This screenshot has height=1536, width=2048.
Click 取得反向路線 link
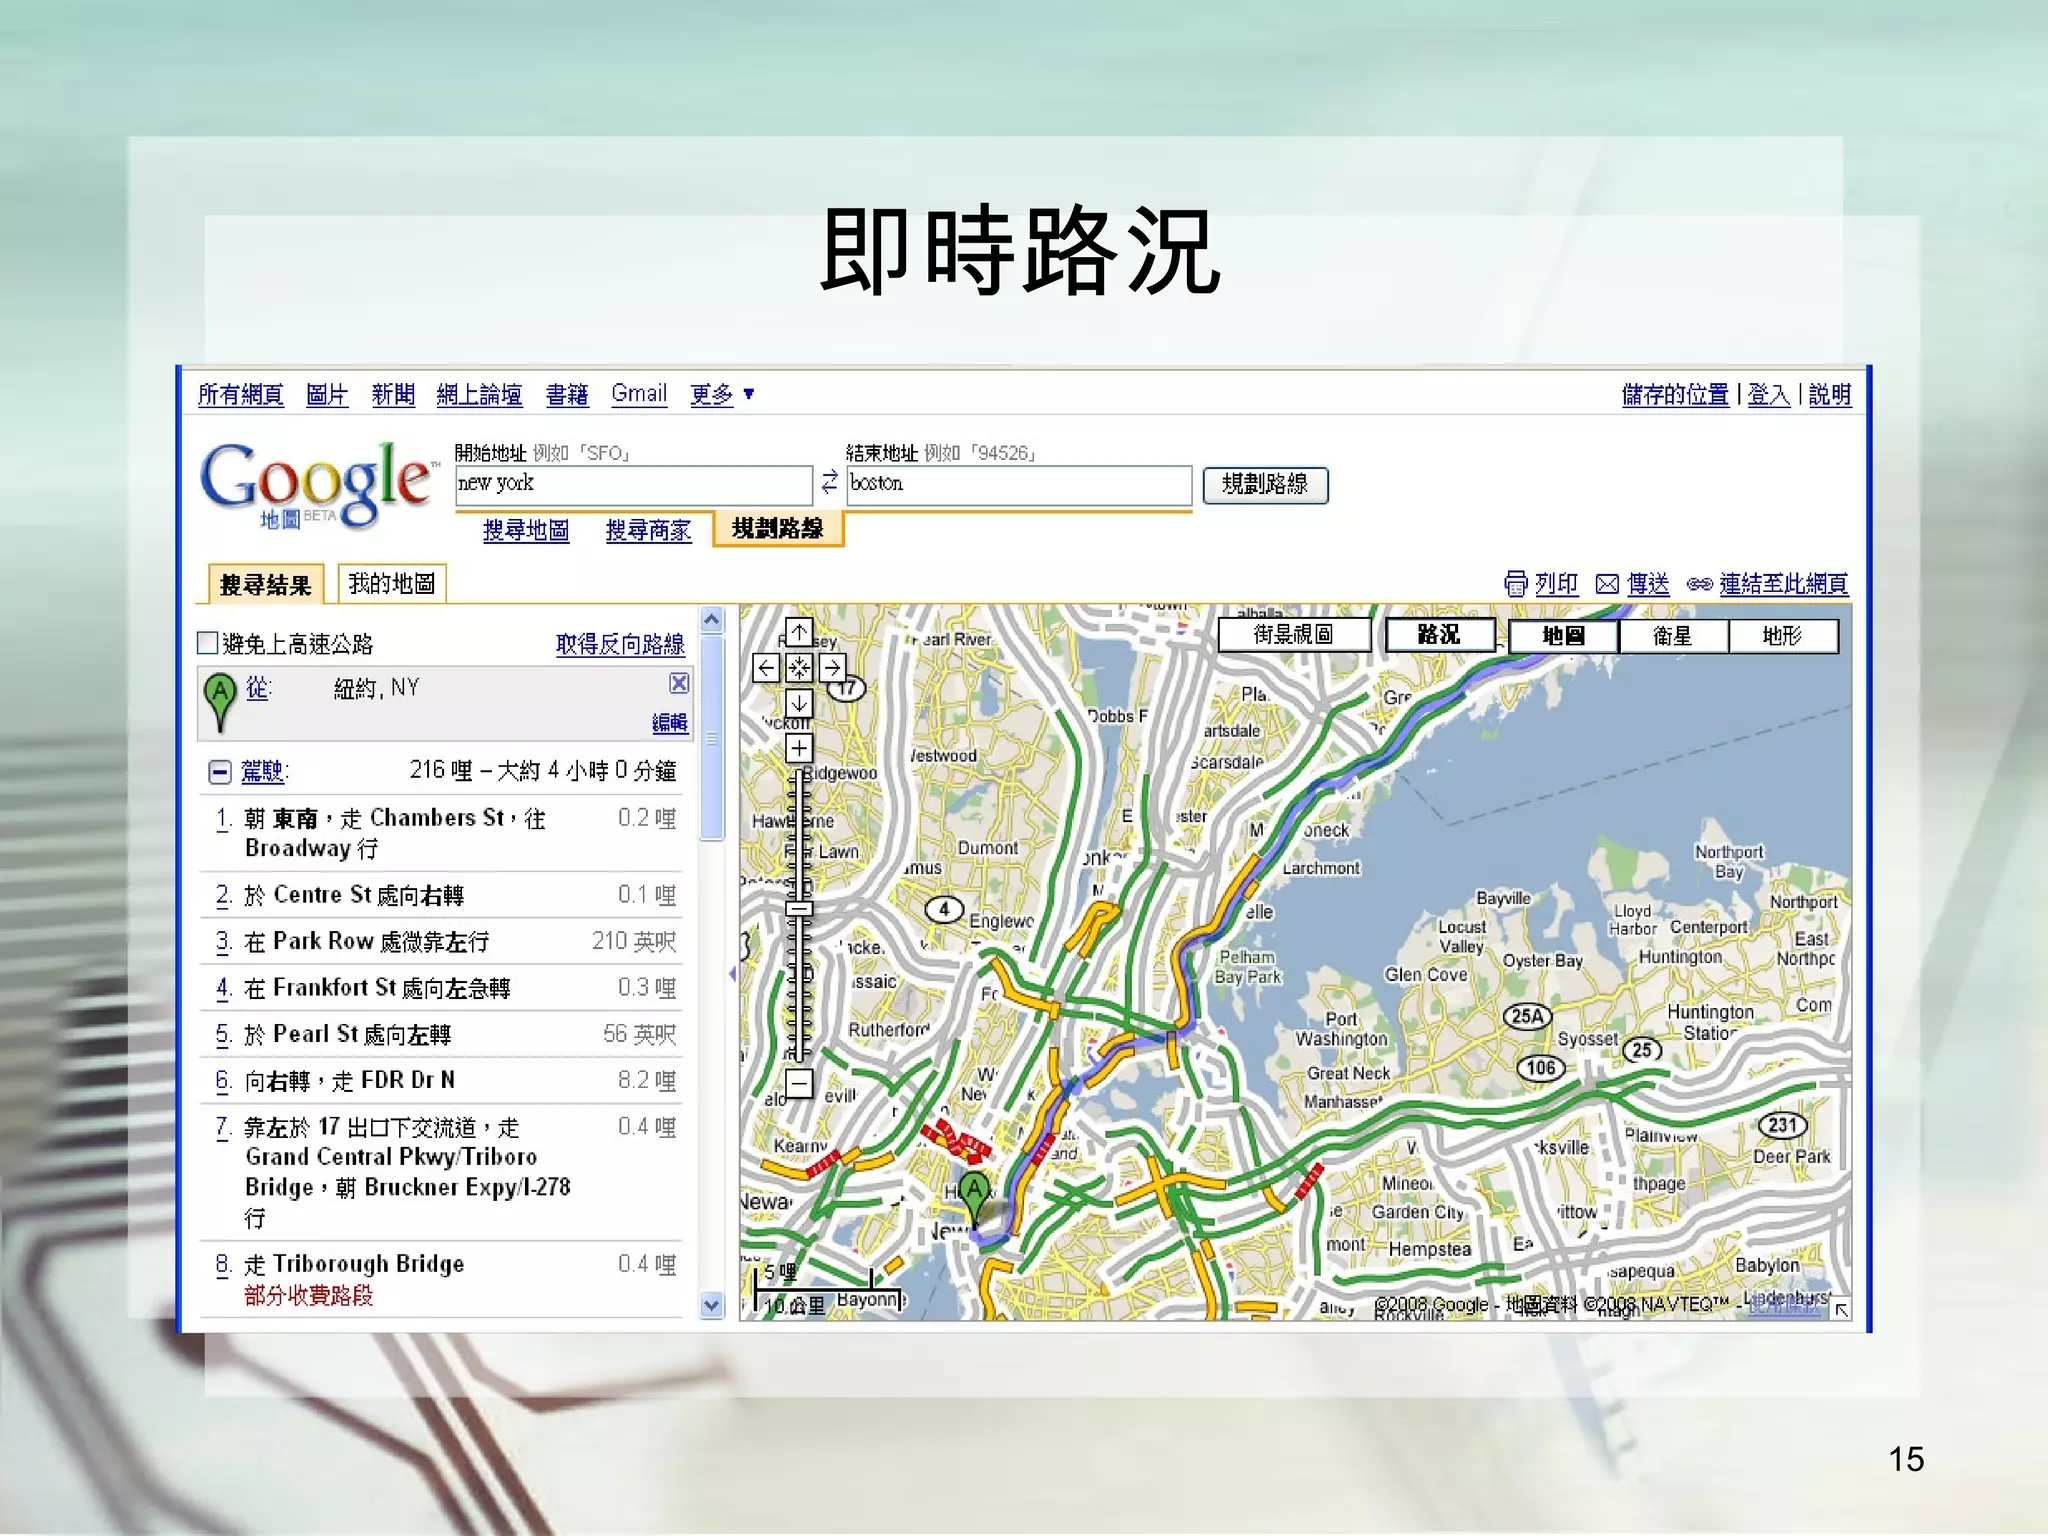620,644
